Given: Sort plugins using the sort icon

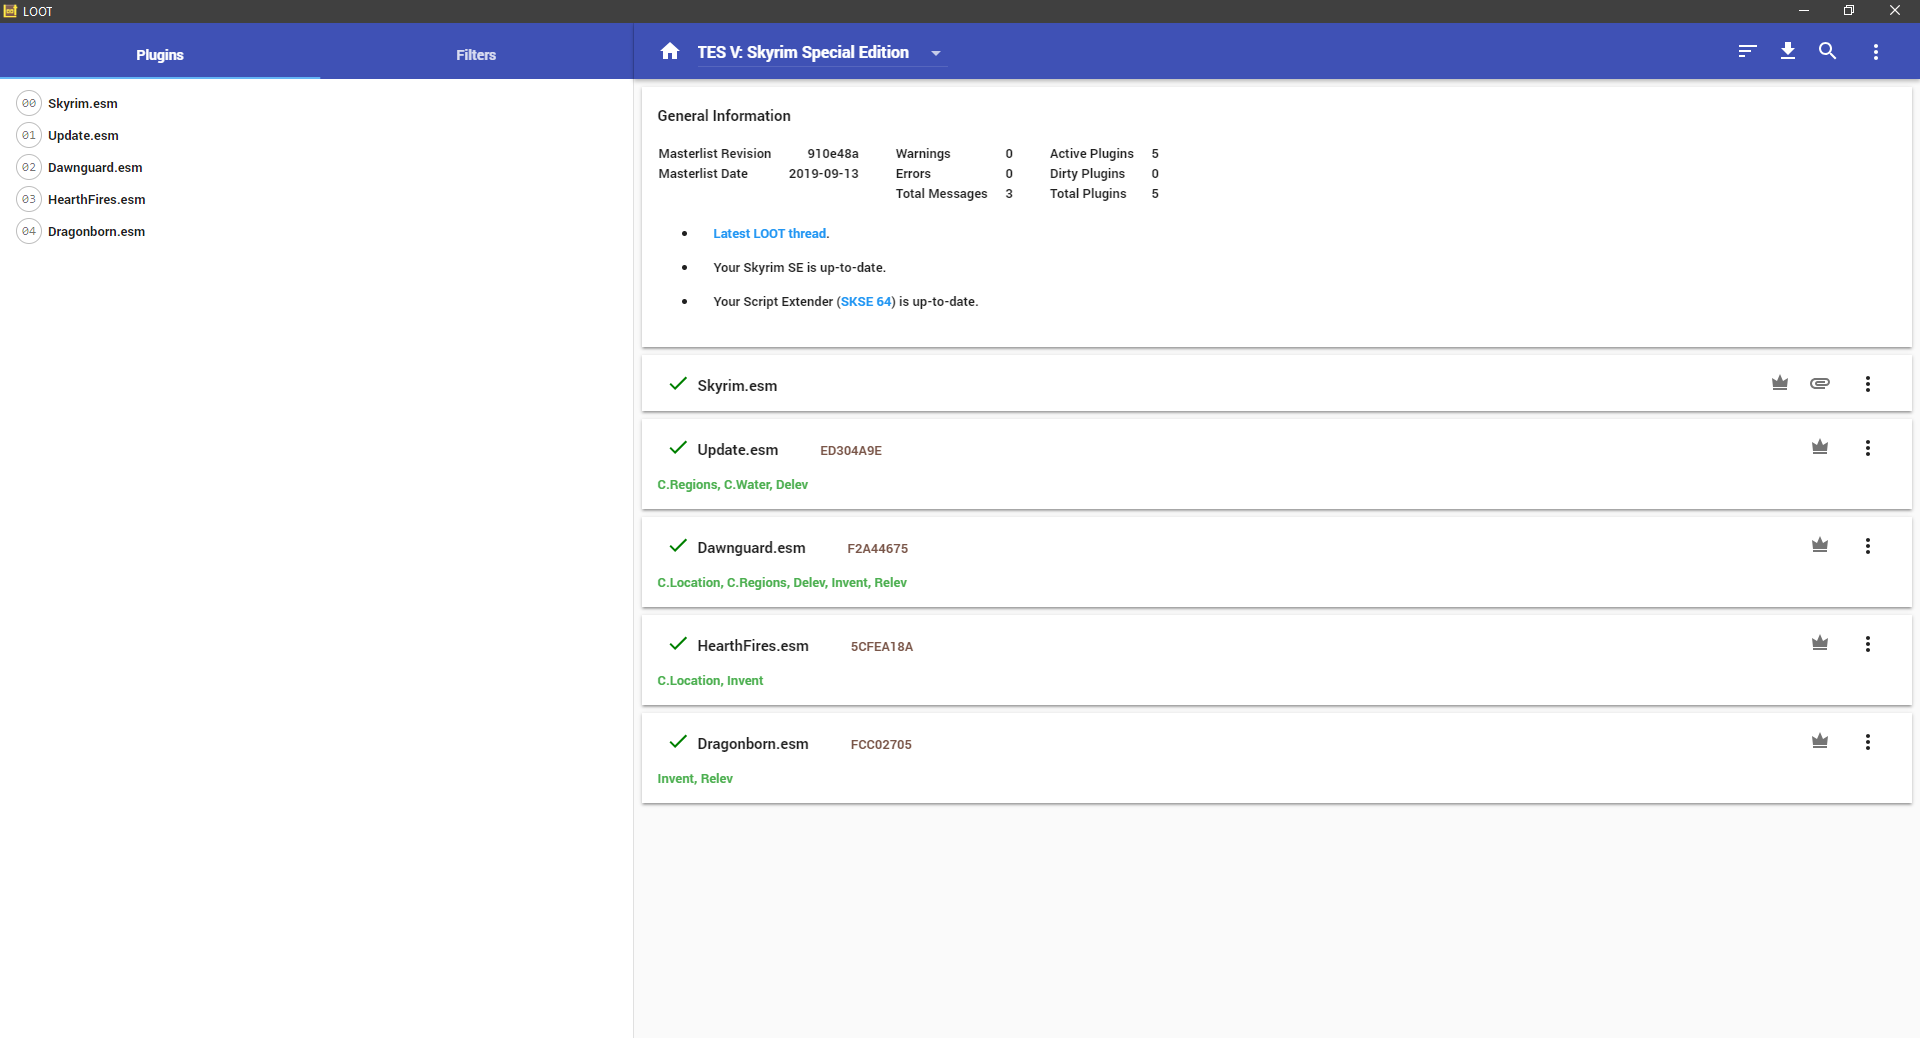Looking at the screenshot, I should 1747,51.
